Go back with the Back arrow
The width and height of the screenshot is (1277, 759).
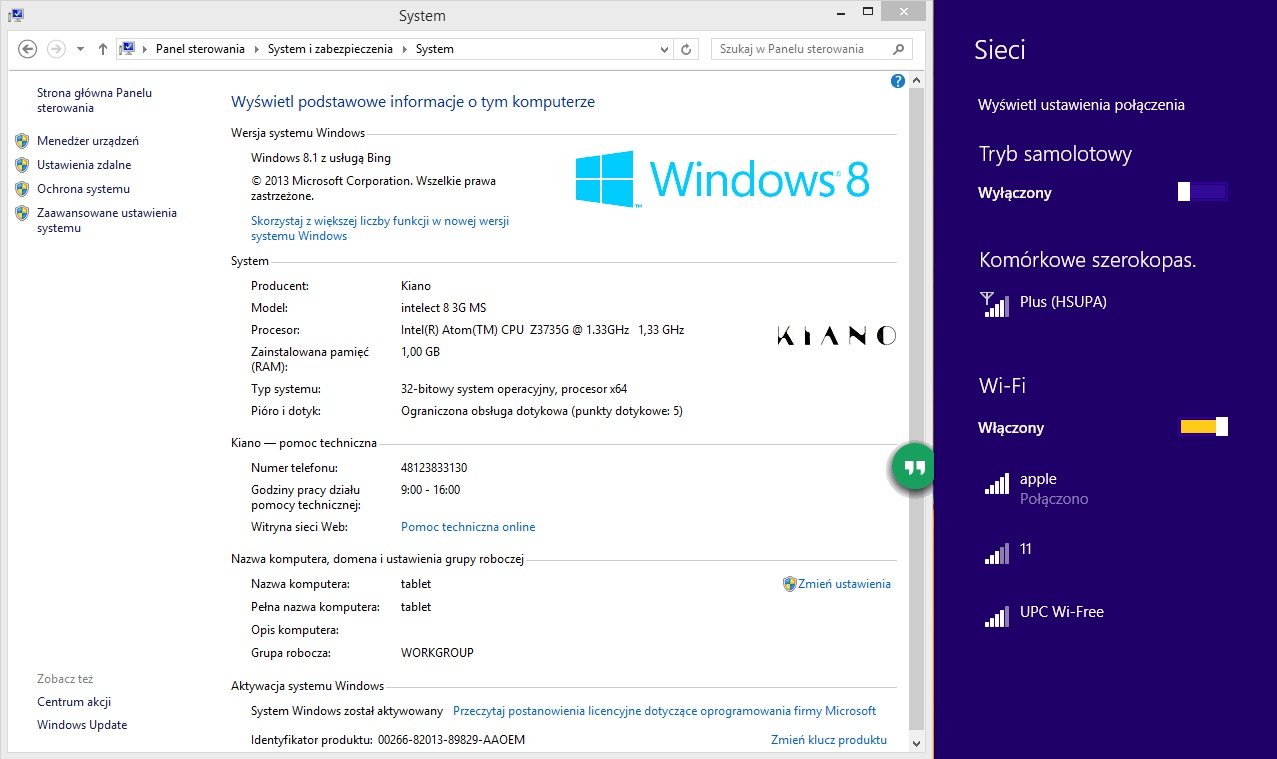point(28,49)
